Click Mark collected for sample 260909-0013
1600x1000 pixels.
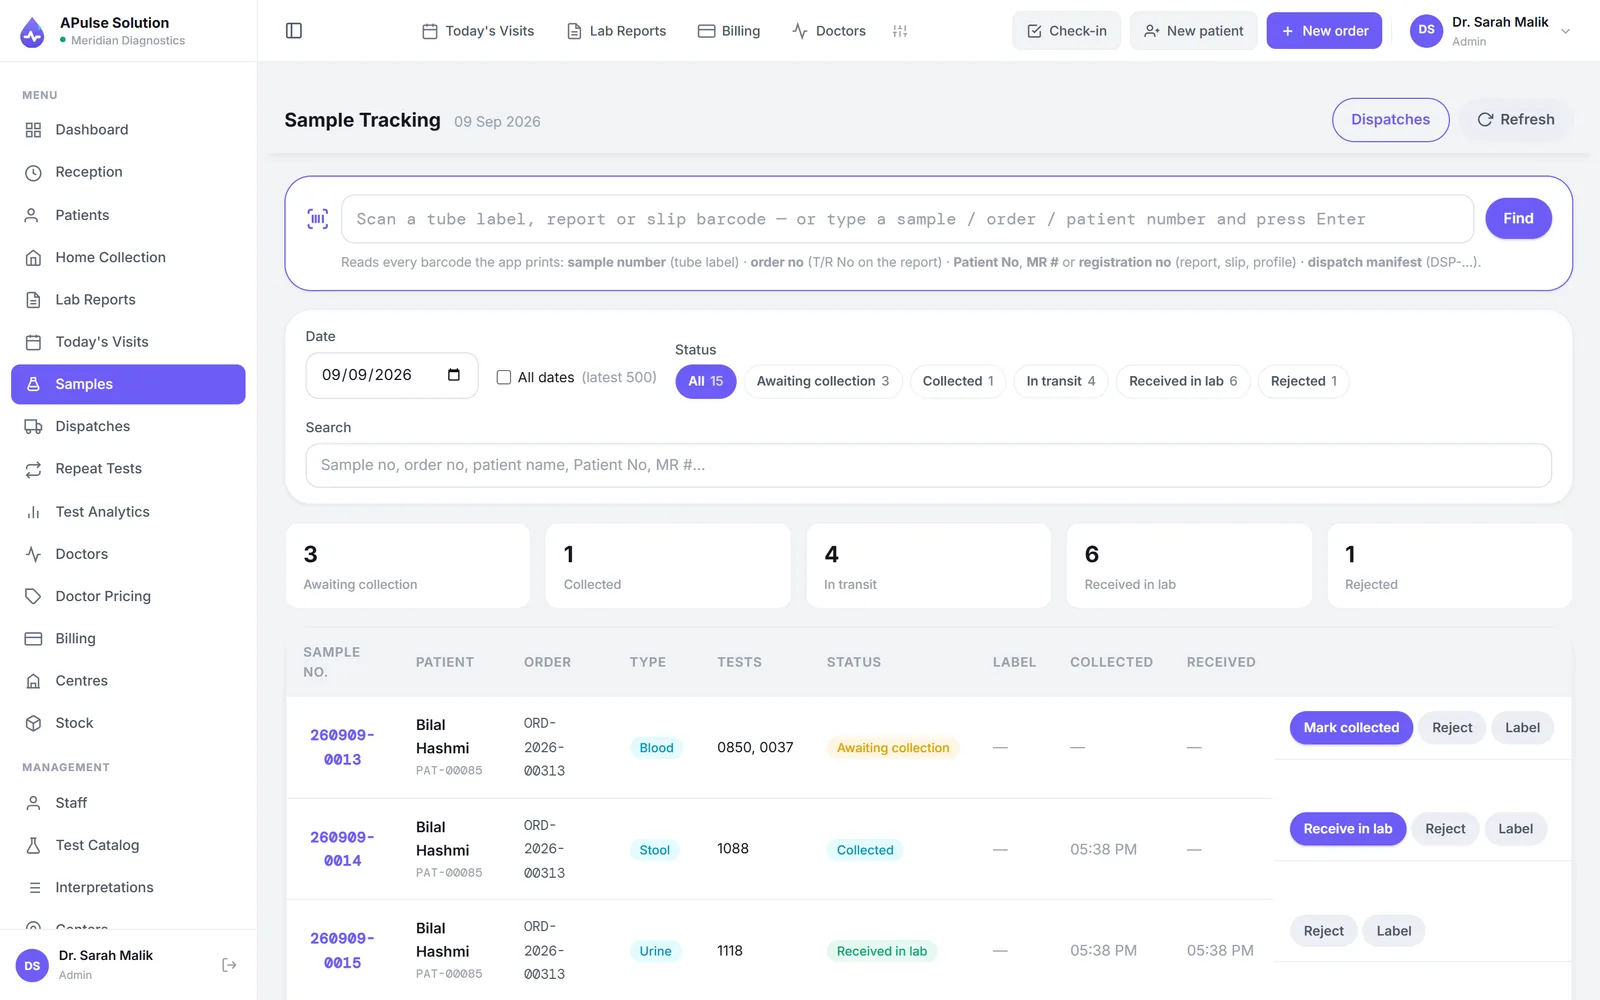1351,728
